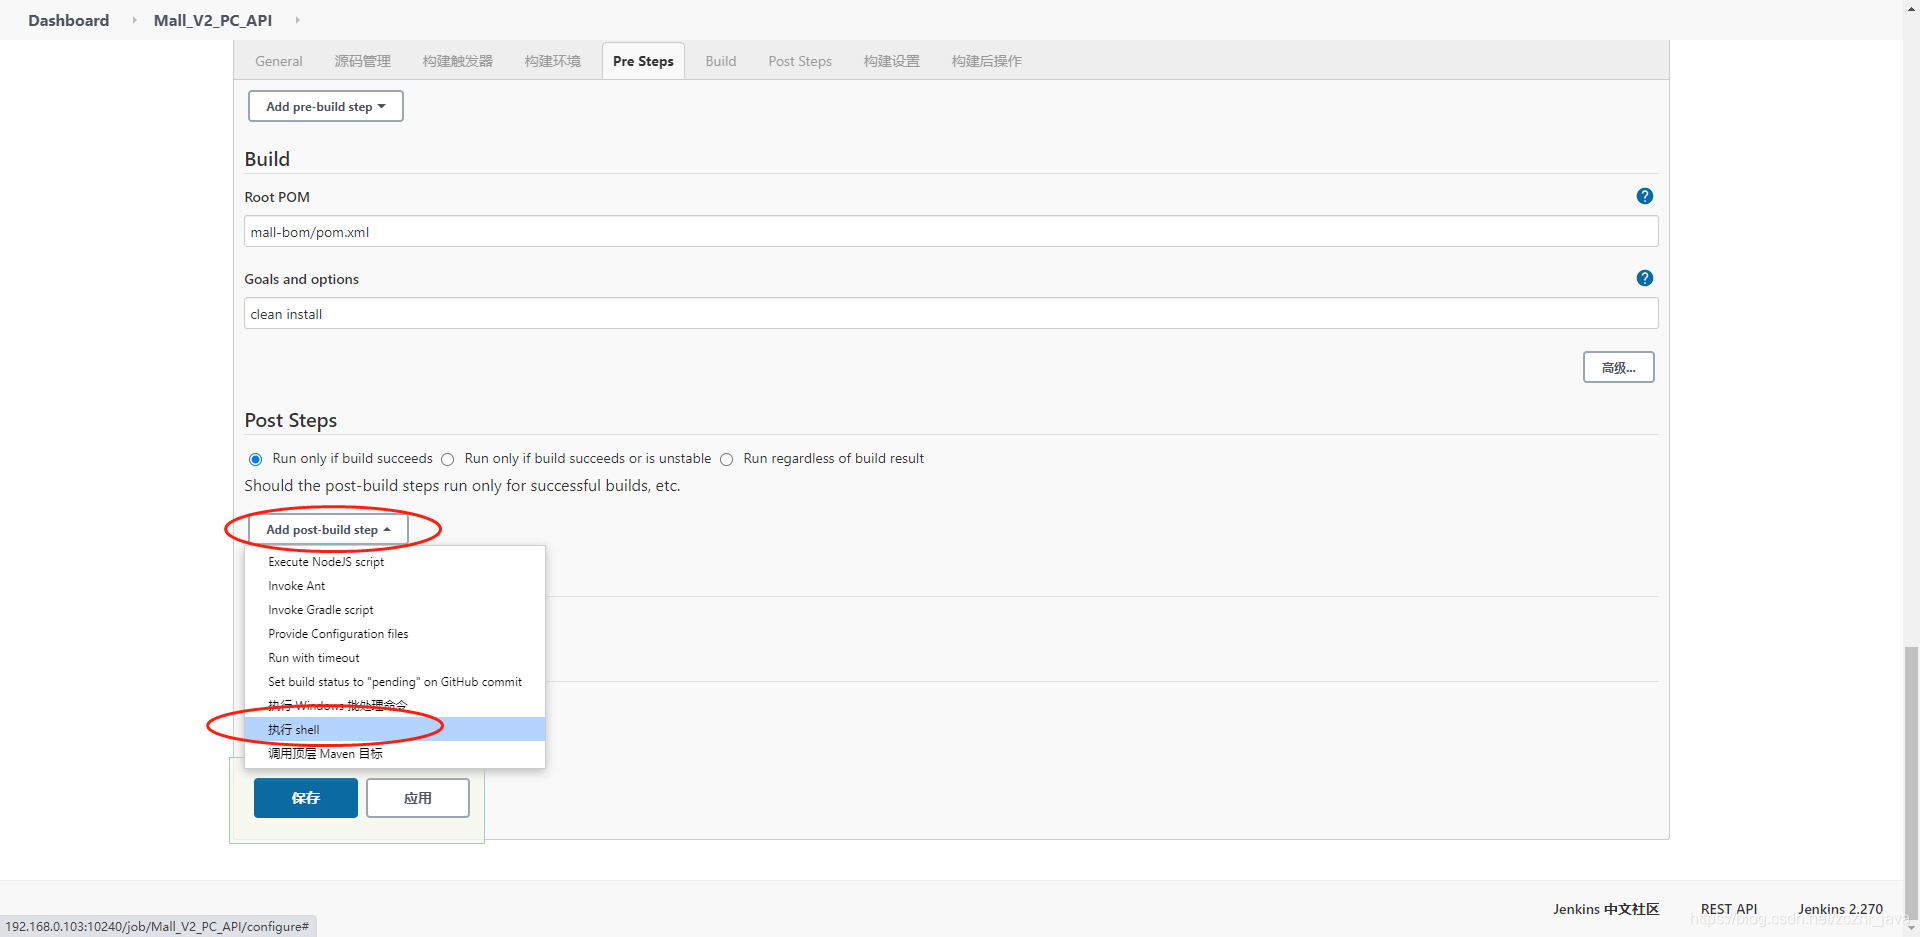
Task: Click the 高级... advanced button
Action: click(x=1618, y=367)
